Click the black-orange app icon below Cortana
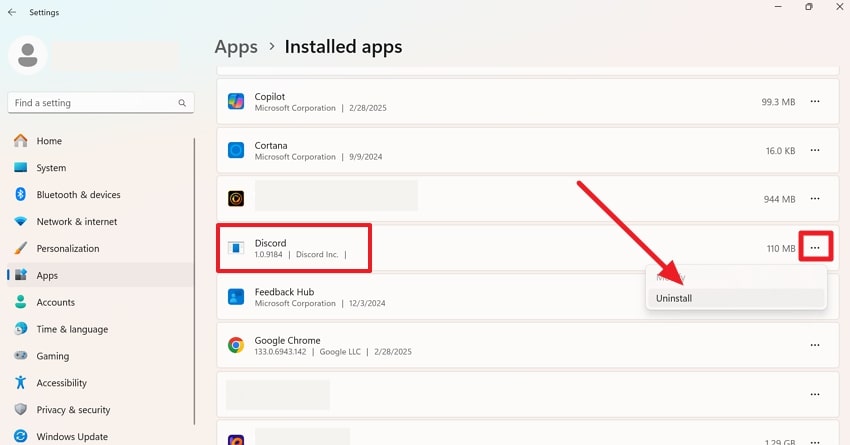Image resolution: width=850 pixels, height=445 pixels. (x=236, y=199)
